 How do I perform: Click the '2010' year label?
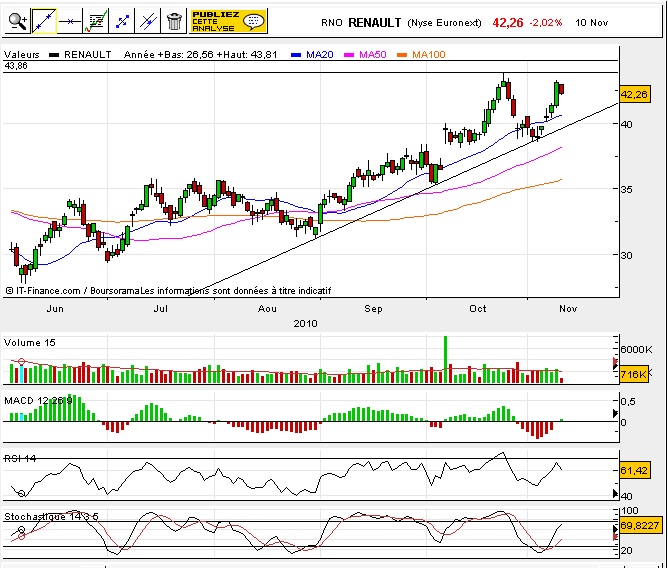[305, 323]
